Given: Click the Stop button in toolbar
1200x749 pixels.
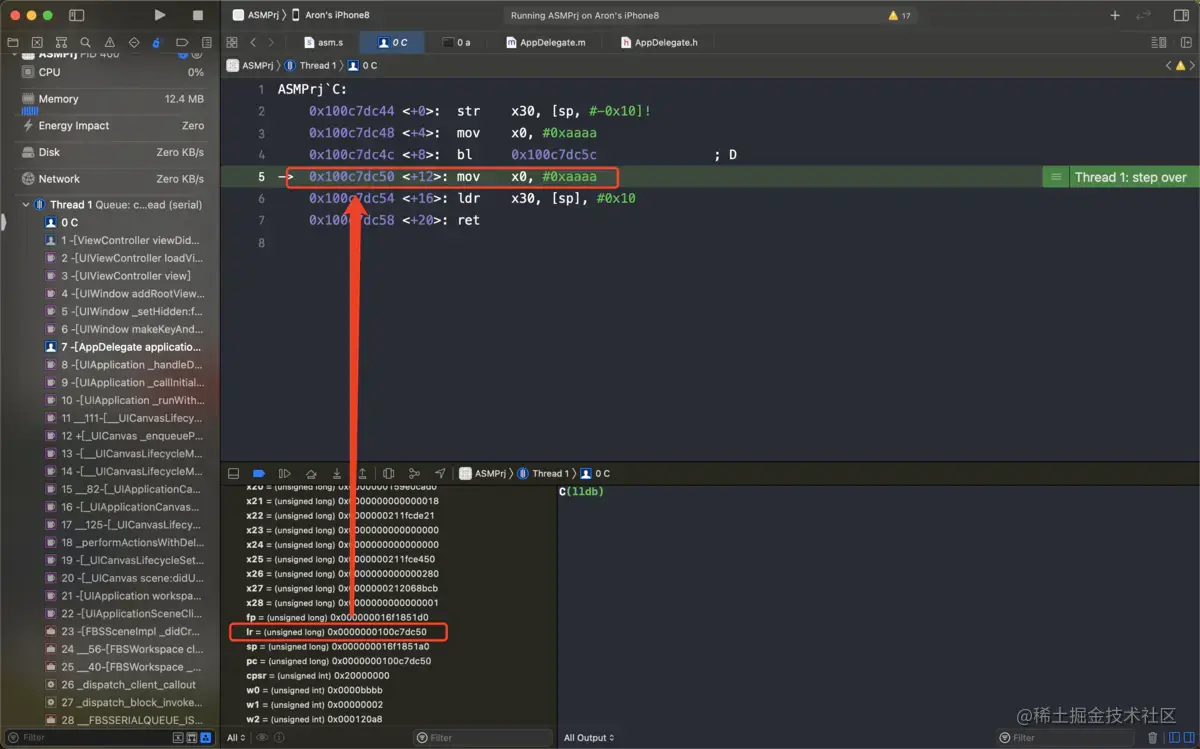Looking at the screenshot, I should click(198, 15).
